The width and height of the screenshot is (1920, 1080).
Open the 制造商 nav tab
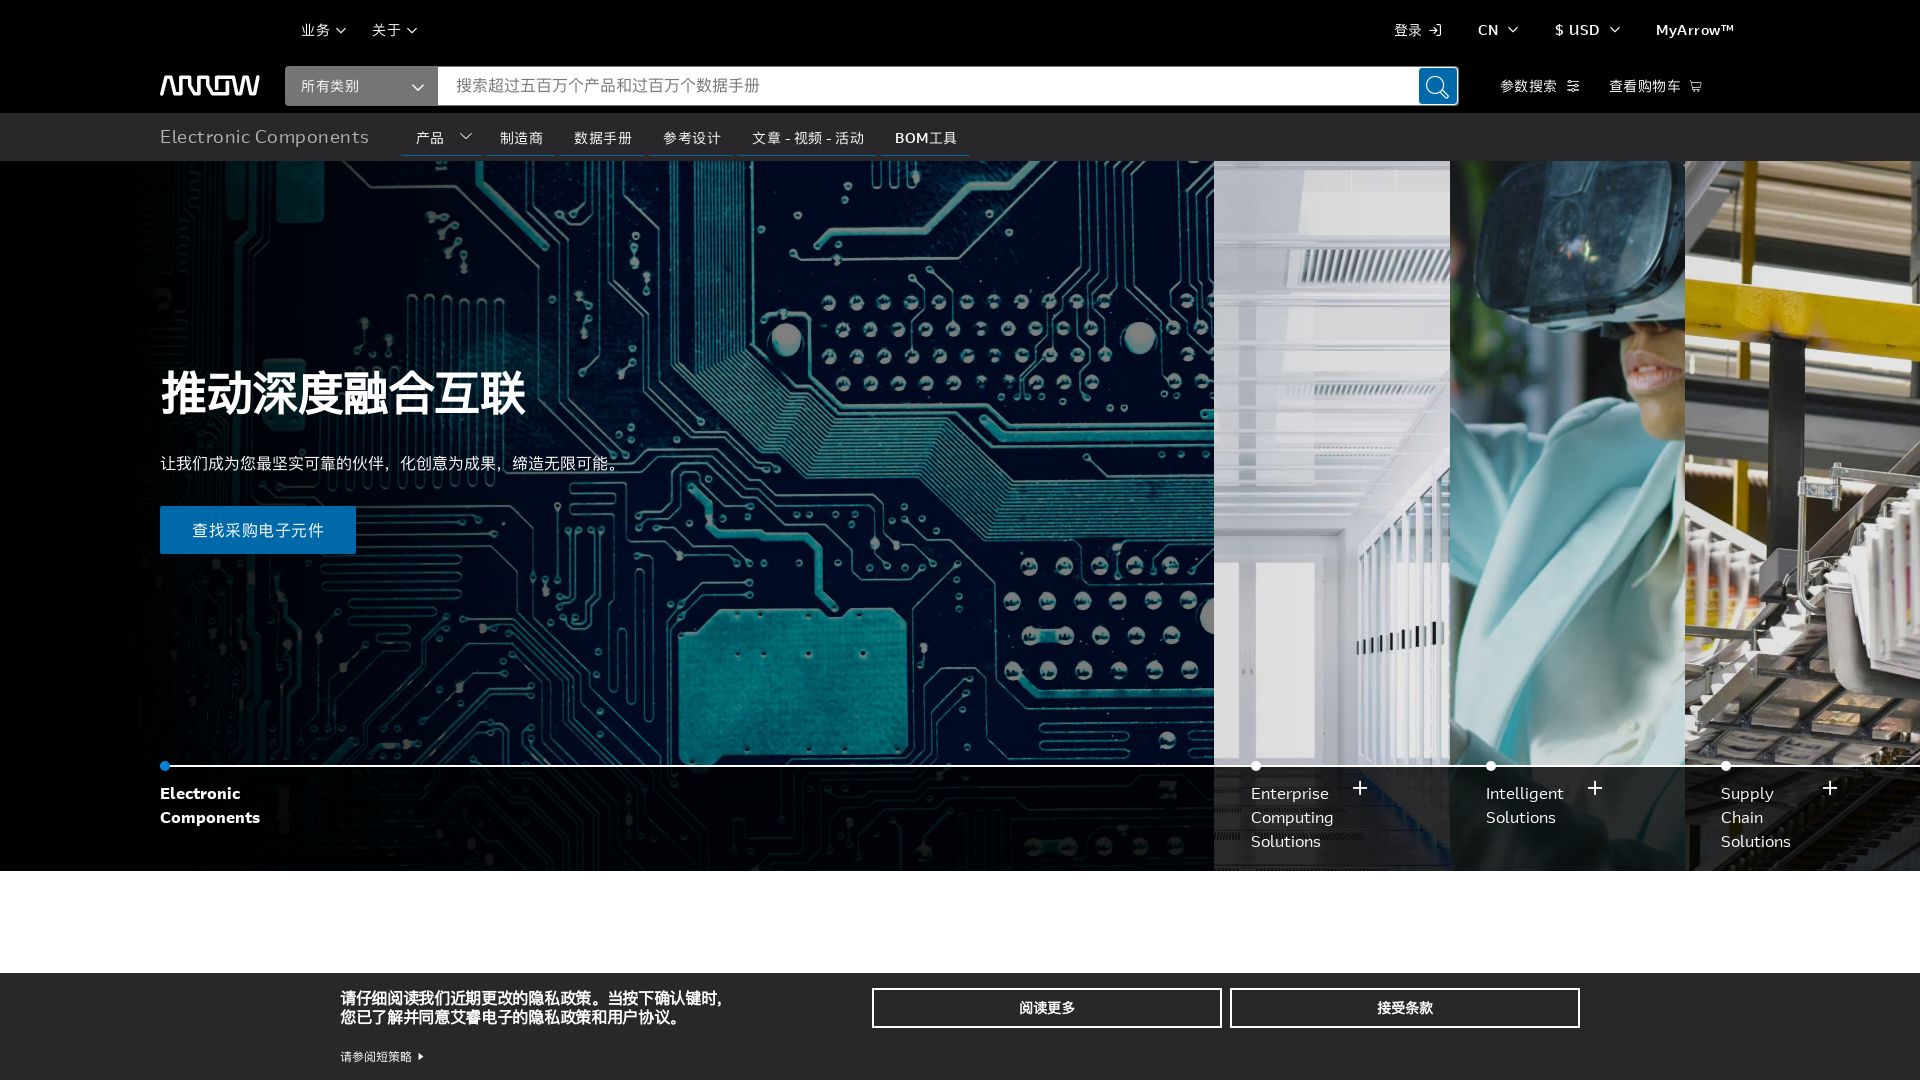[x=521, y=138]
